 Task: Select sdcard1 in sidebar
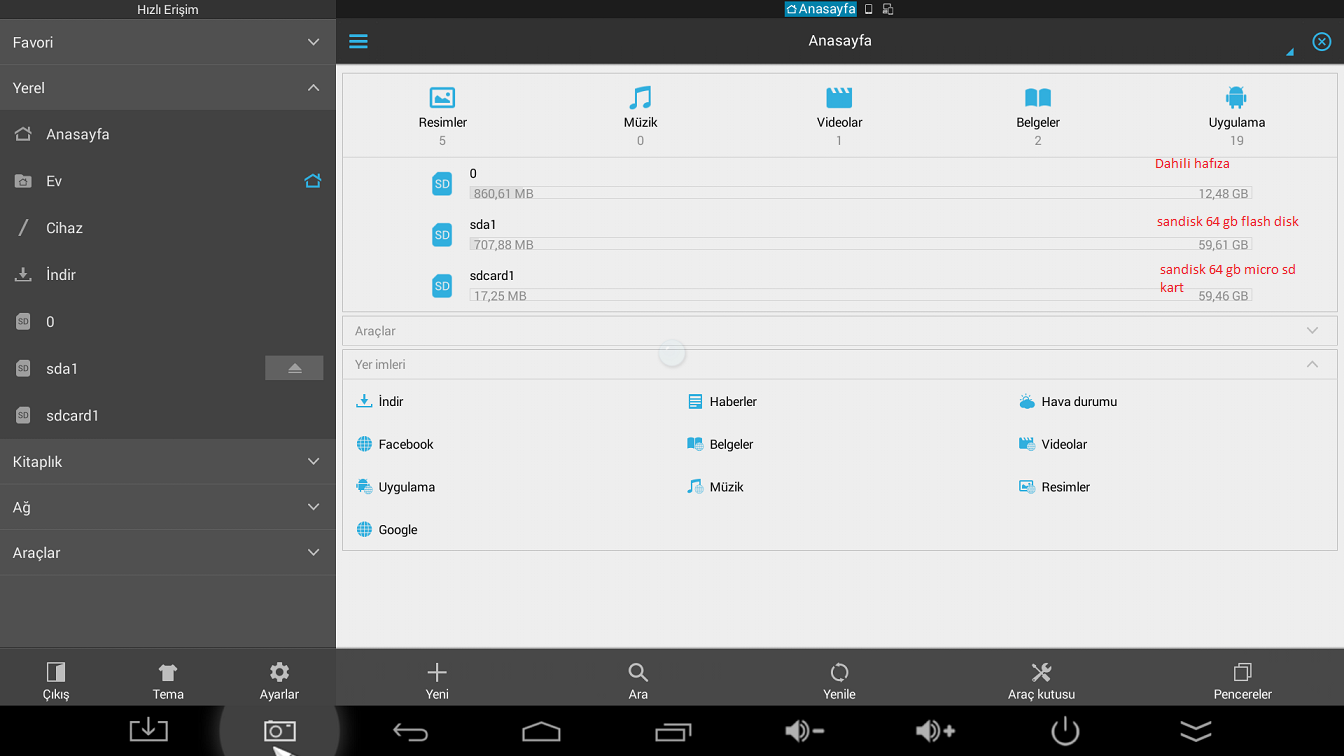tap(167, 416)
